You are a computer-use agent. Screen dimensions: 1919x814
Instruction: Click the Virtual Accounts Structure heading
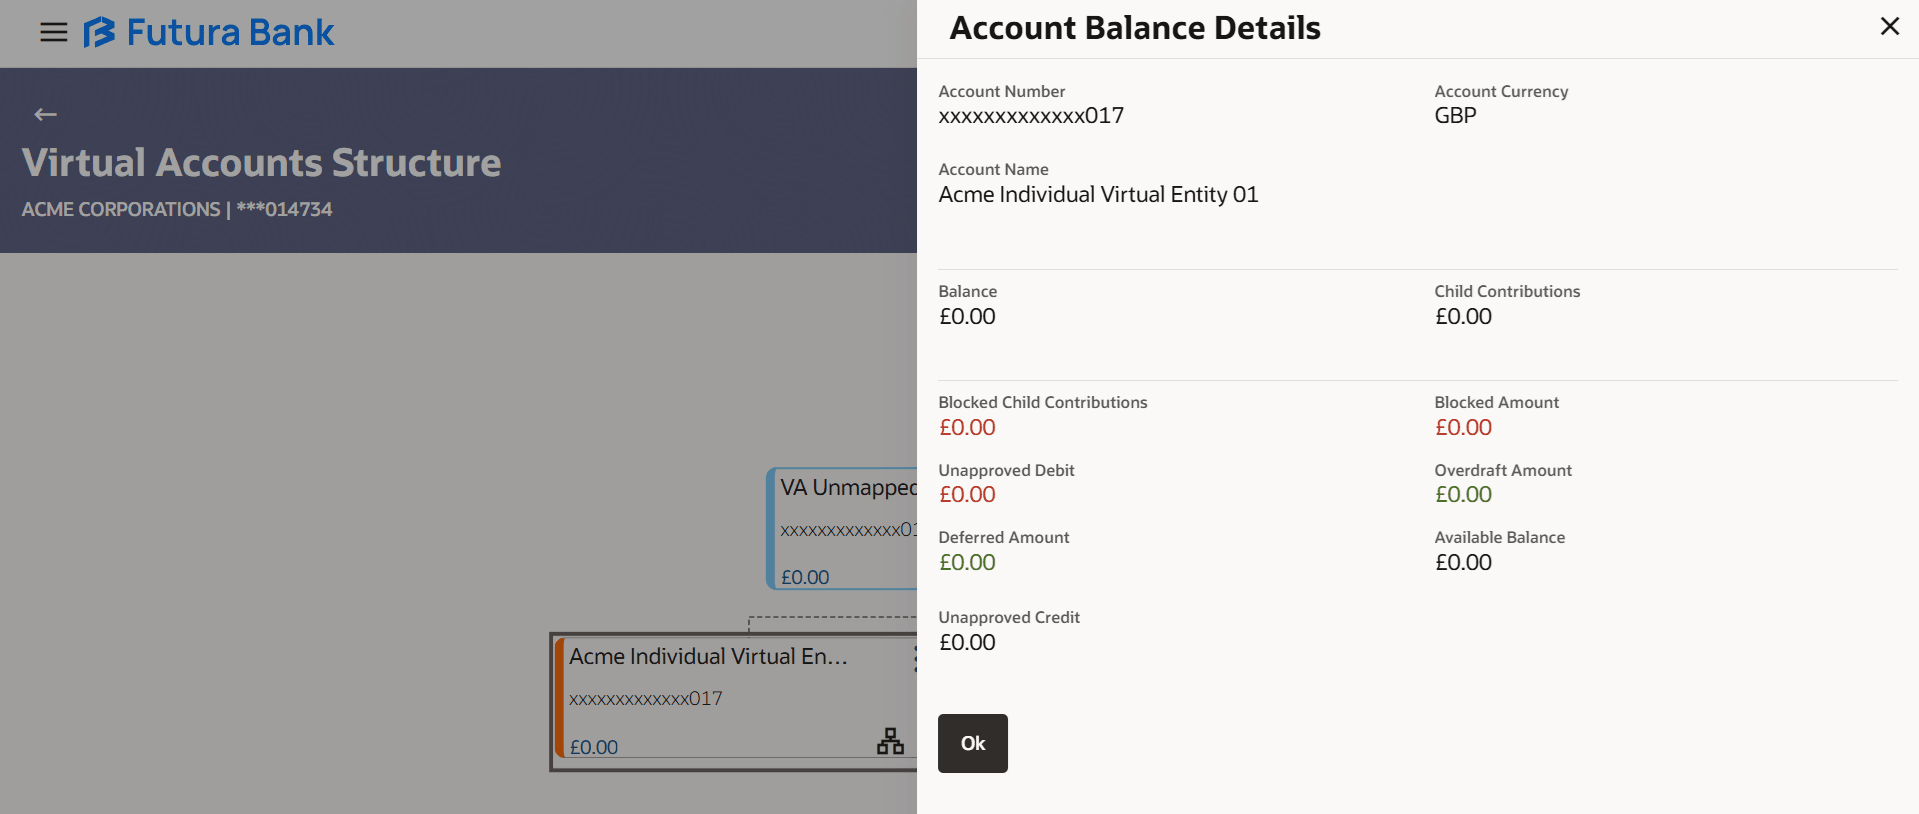click(262, 163)
